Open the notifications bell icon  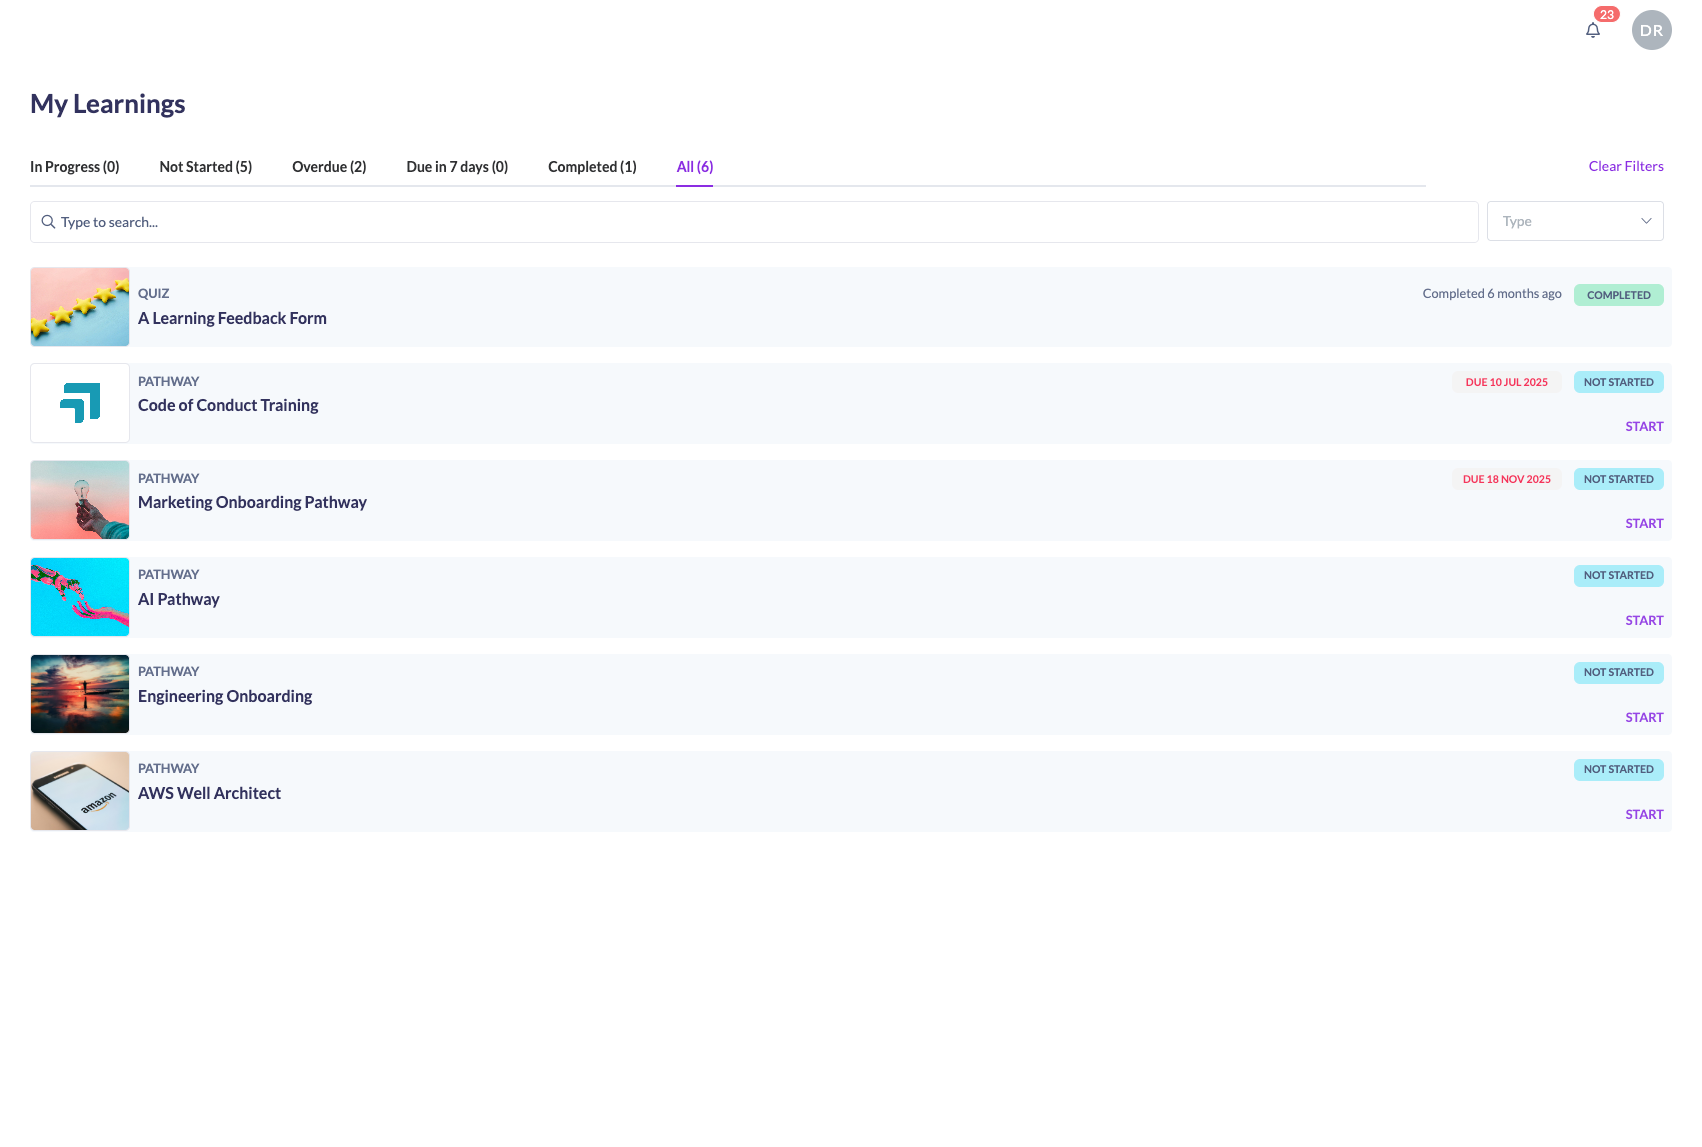tap(1592, 30)
